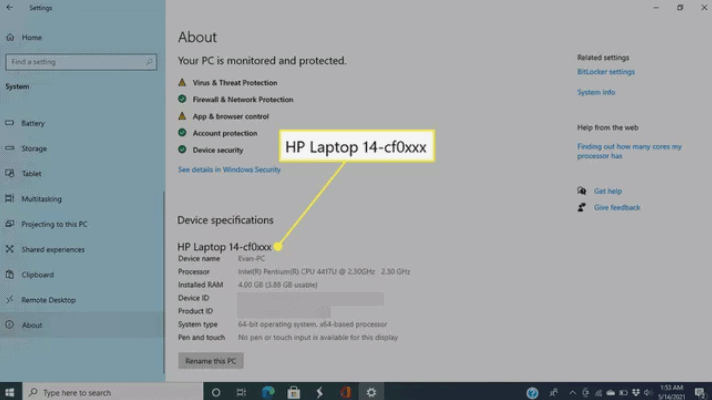Select the Evan-PC device name text
The height and width of the screenshot is (400, 712).
(x=251, y=258)
